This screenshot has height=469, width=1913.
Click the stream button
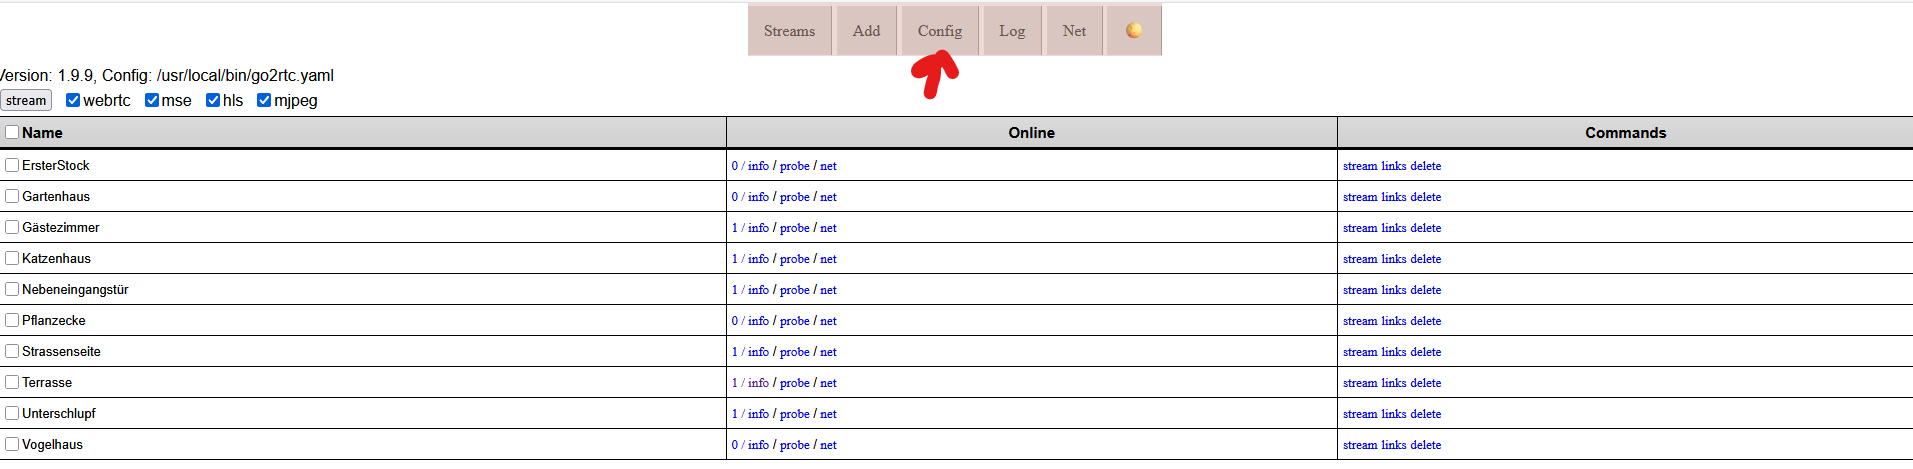(x=26, y=100)
